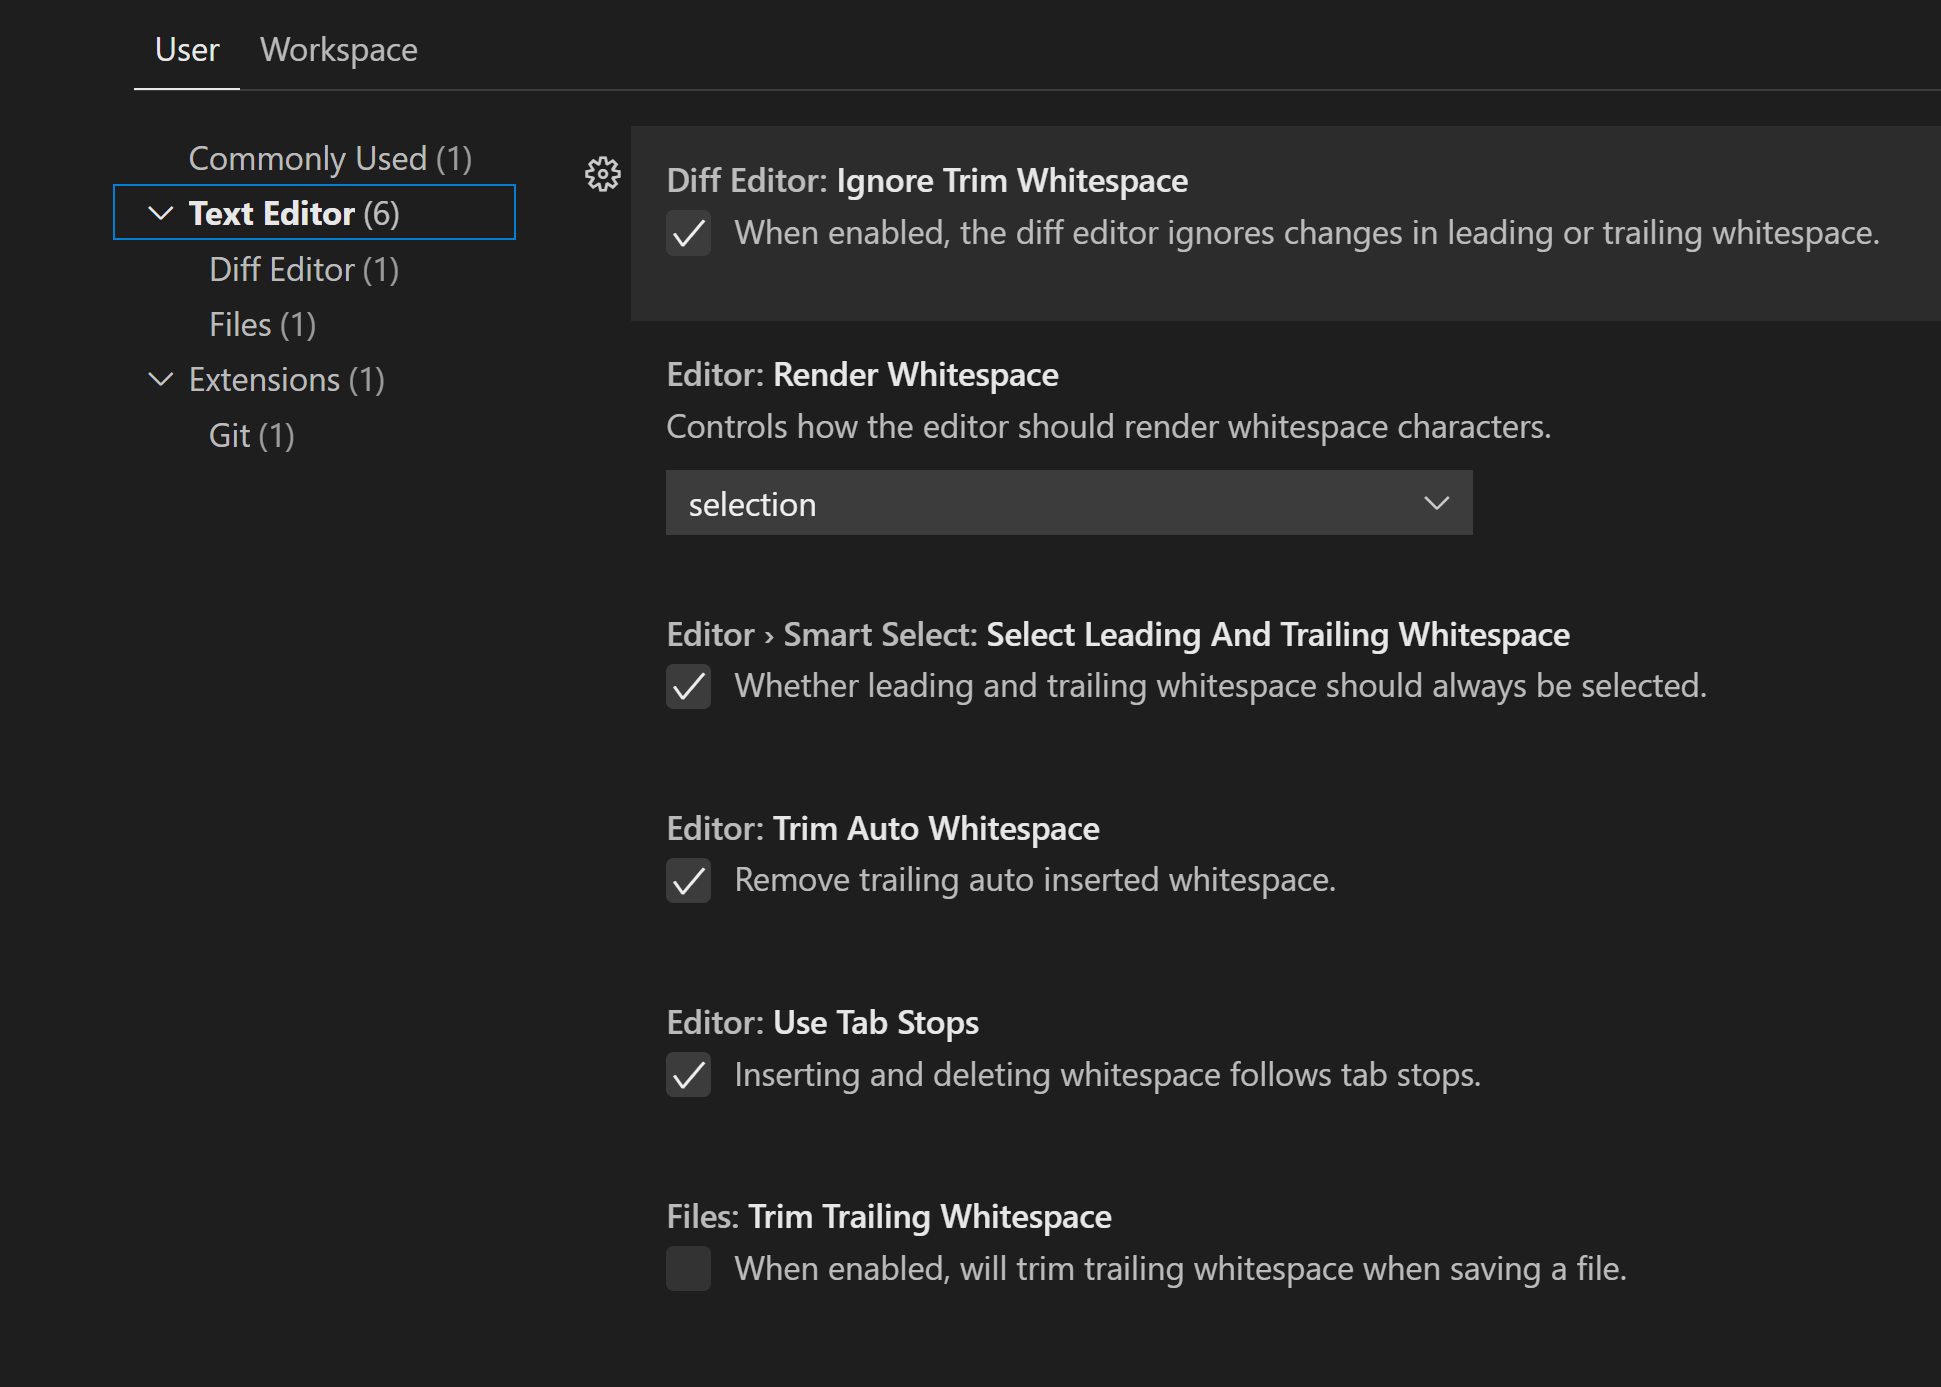Disable Trim Auto Whitespace

tap(689, 881)
